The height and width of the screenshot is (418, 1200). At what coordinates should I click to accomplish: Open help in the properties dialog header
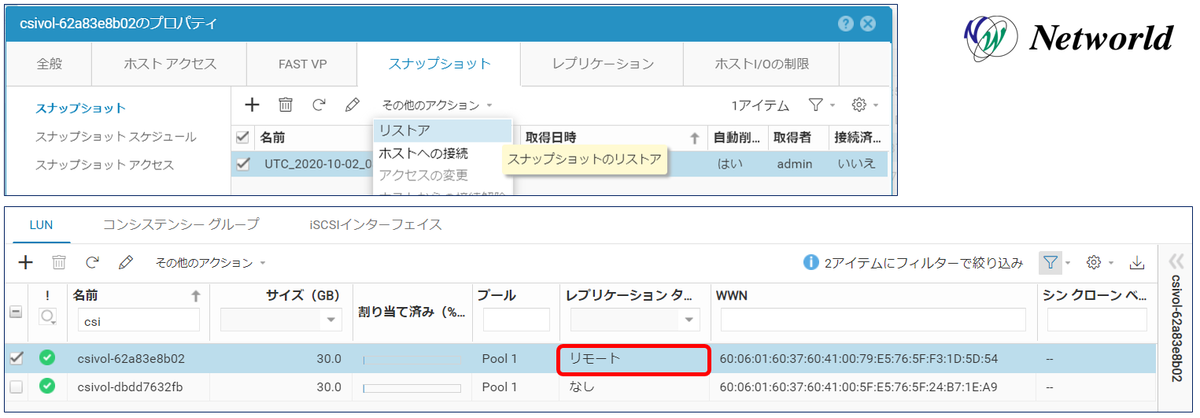[846, 23]
